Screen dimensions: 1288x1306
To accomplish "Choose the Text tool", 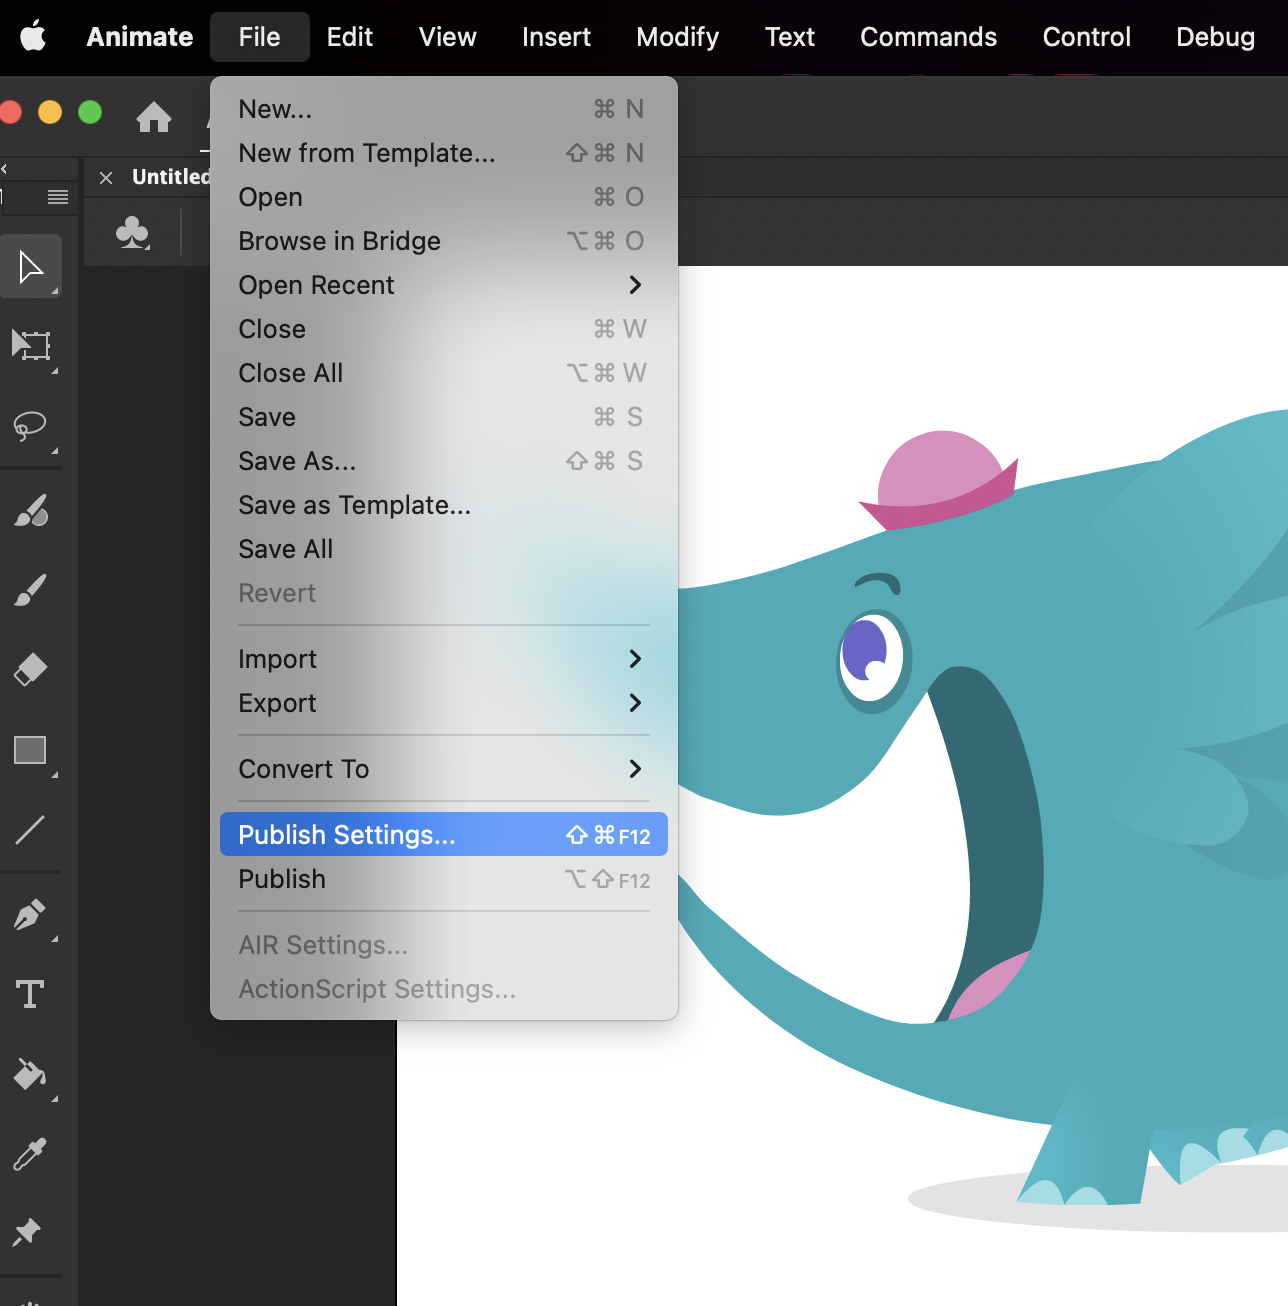I will (30, 994).
